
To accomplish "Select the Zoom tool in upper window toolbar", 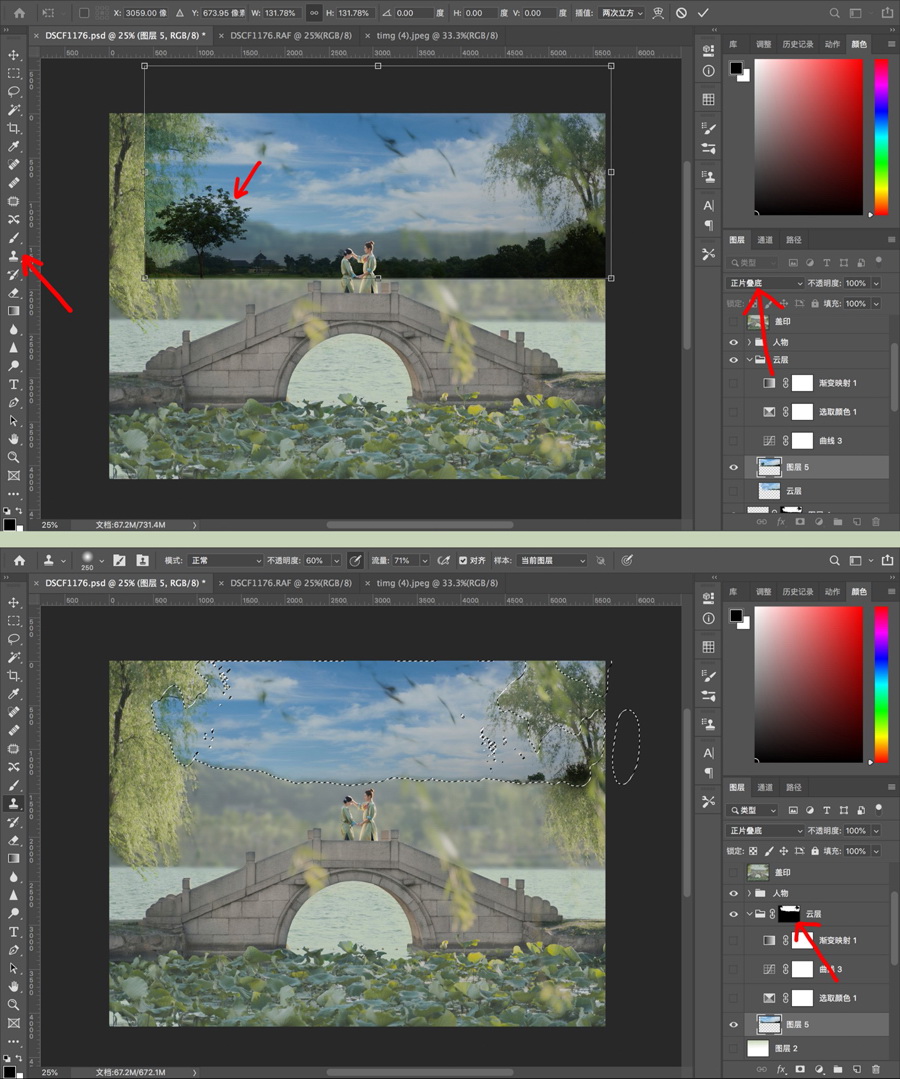I will click(x=13, y=457).
